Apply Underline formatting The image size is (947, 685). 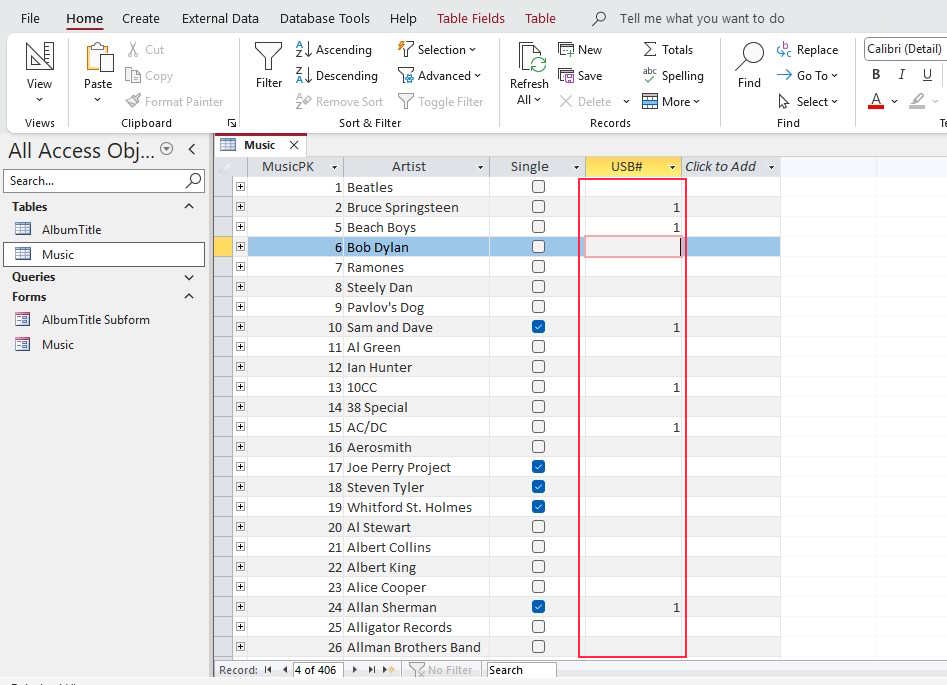click(x=927, y=74)
